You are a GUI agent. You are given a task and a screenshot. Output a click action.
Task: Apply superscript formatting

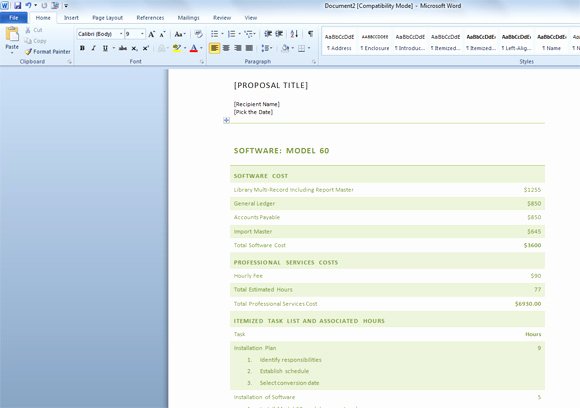(146, 48)
